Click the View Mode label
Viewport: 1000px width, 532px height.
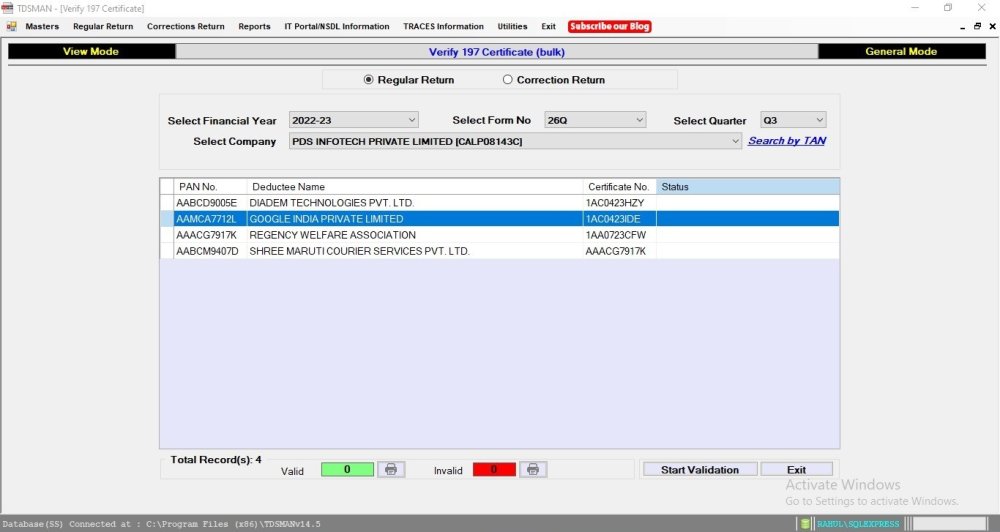click(x=91, y=51)
